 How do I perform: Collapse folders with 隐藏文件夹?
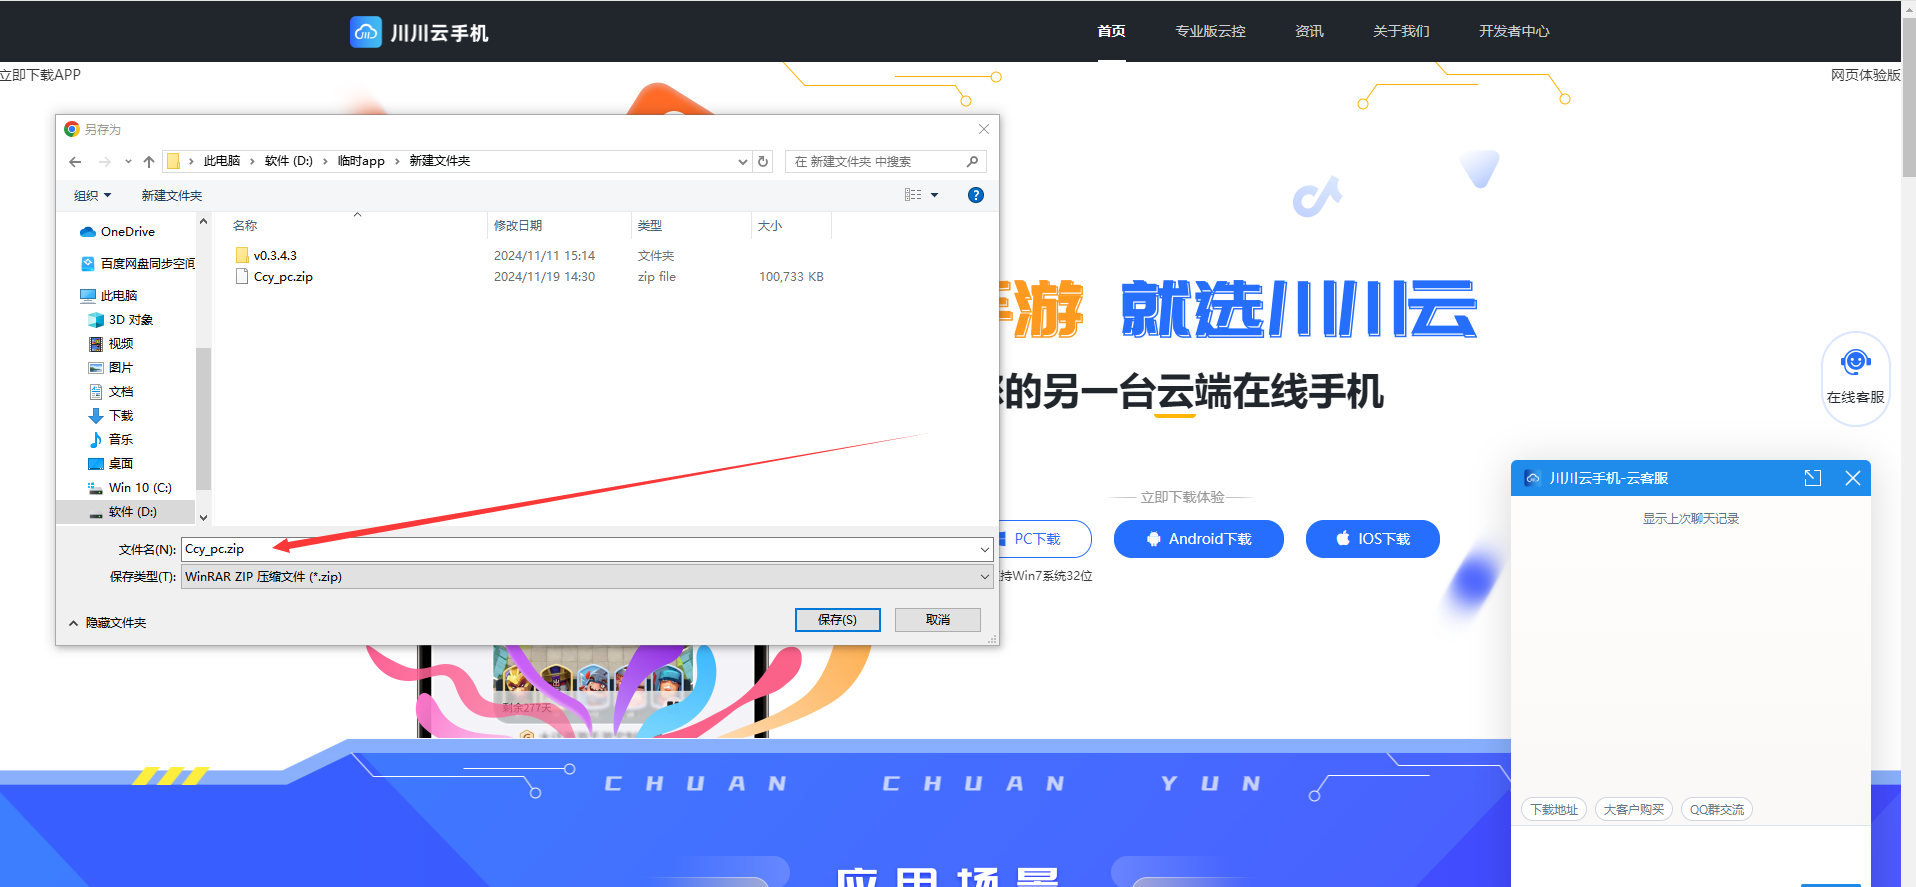(107, 622)
